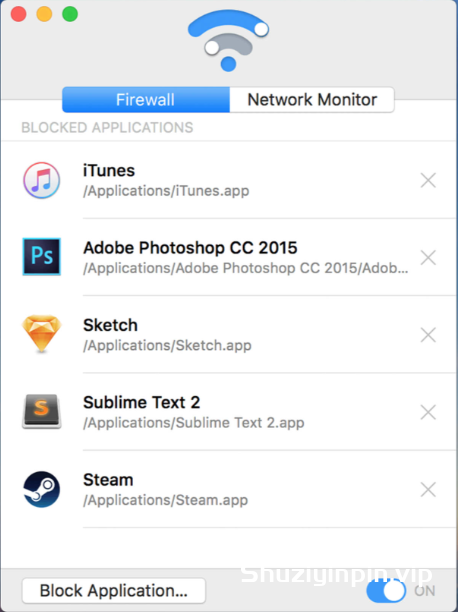The width and height of the screenshot is (458, 612).
Task: Click the blue Wi-Fi logo at top
Action: pos(228,41)
